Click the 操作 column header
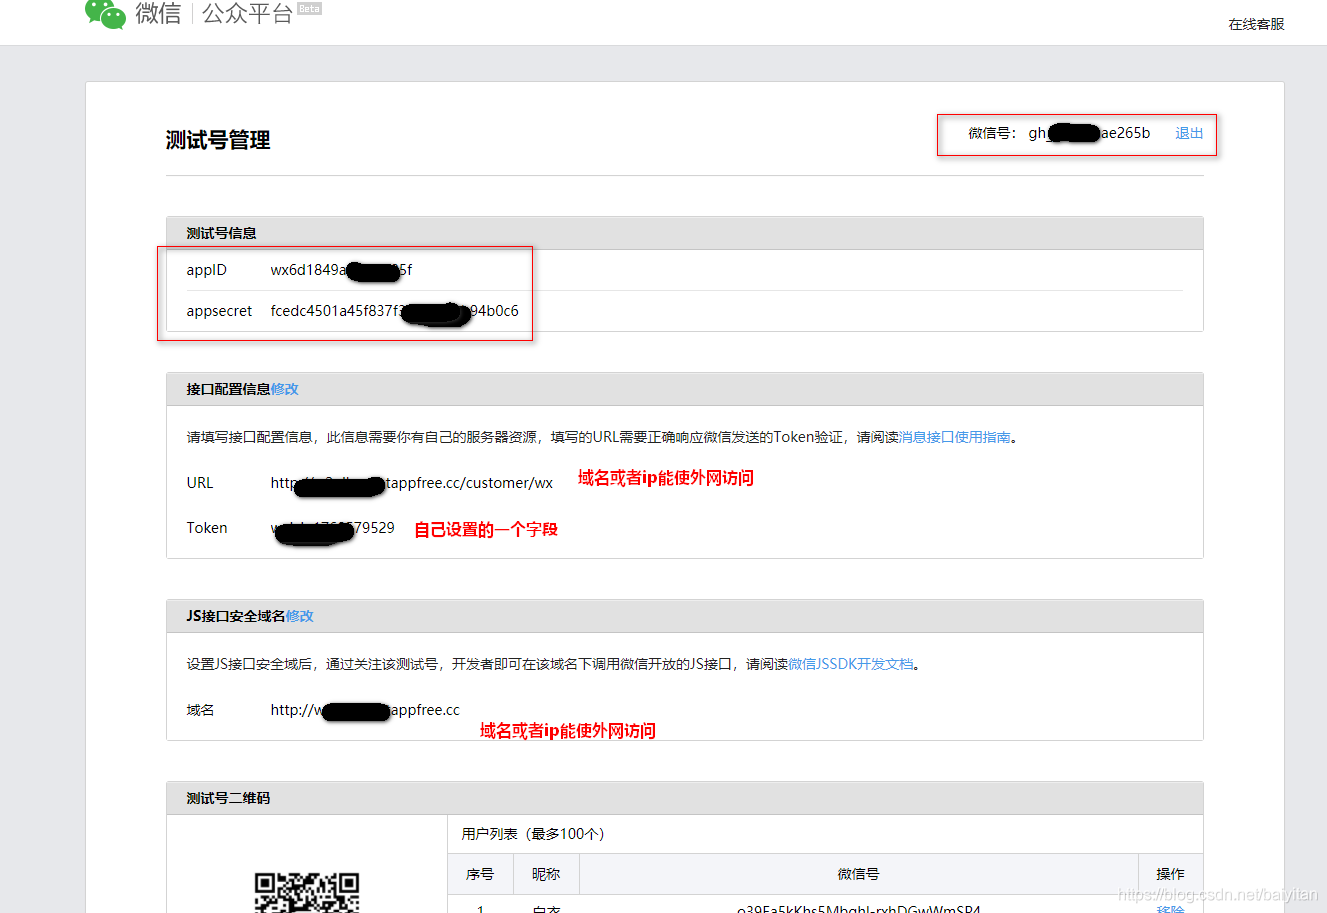The height and width of the screenshot is (913, 1327). pyautogui.click(x=1170, y=874)
